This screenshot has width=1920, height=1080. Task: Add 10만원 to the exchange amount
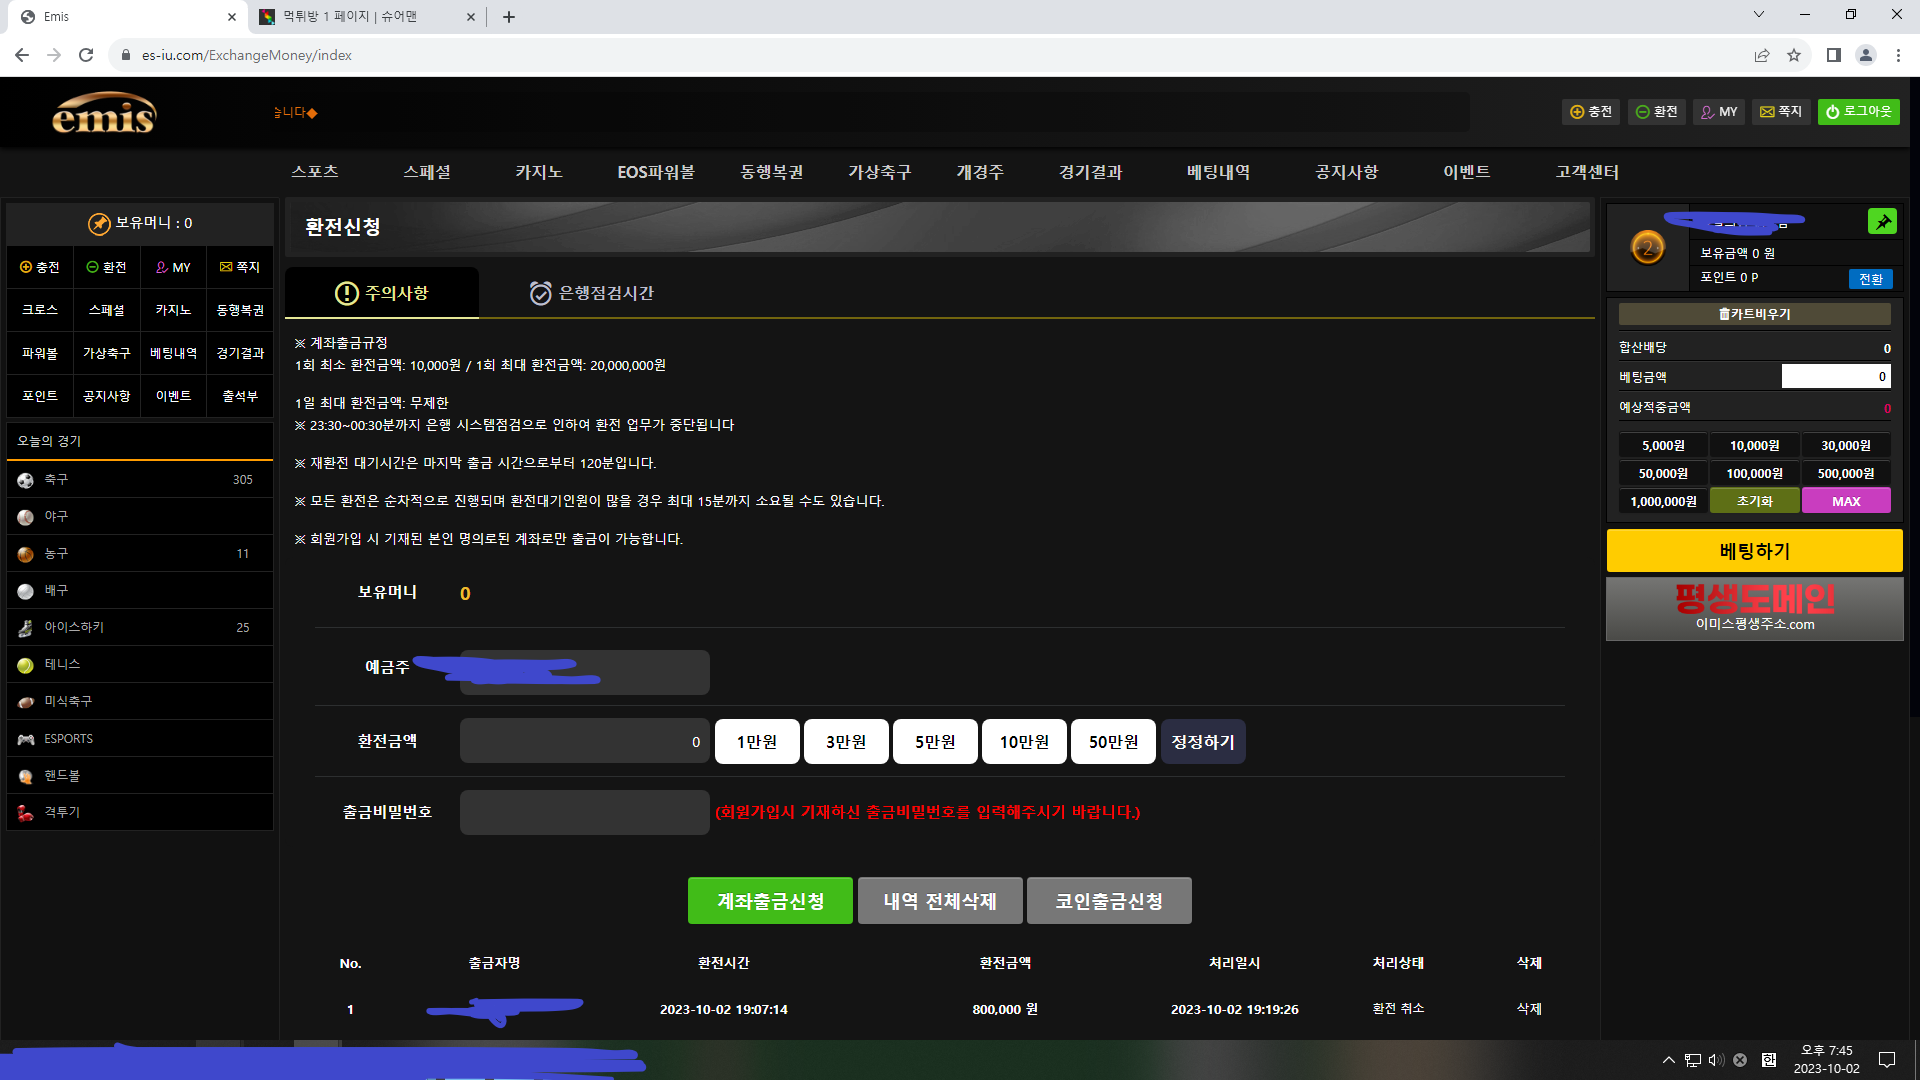pos(1024,742)
